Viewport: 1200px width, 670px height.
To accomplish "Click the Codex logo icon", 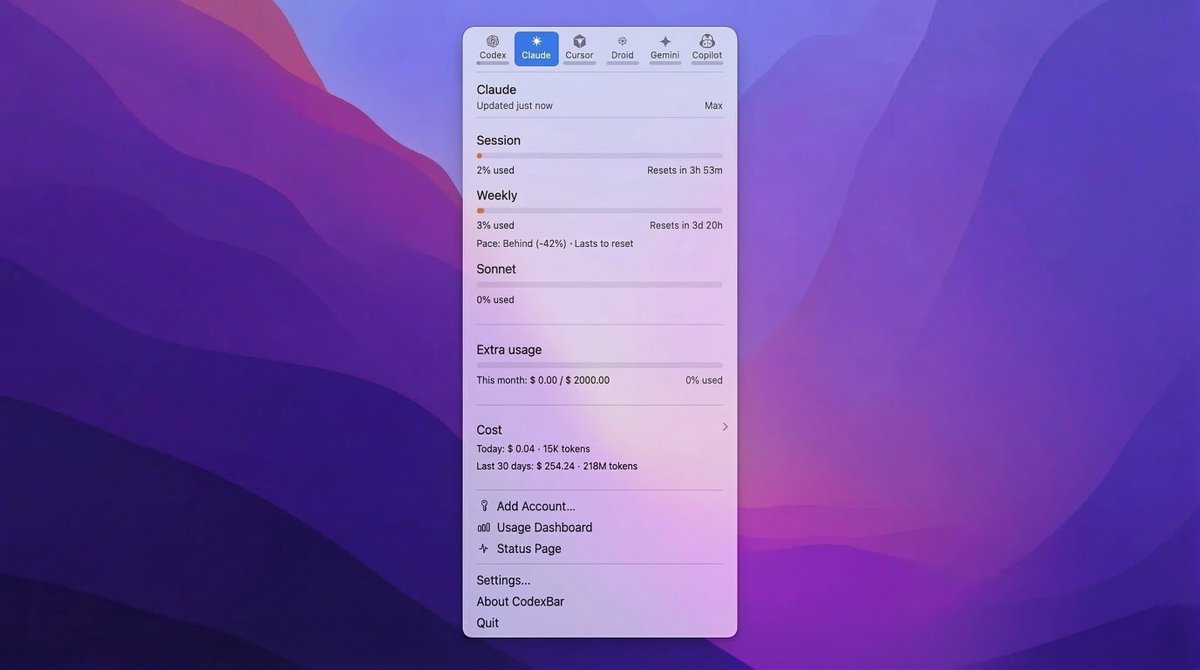I will pyautogui.click(x=493, y=41).
